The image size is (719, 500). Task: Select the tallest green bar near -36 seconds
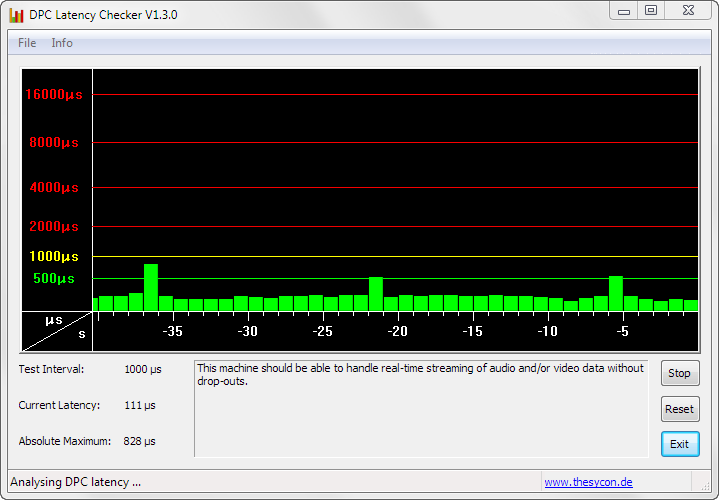point(151,288)
